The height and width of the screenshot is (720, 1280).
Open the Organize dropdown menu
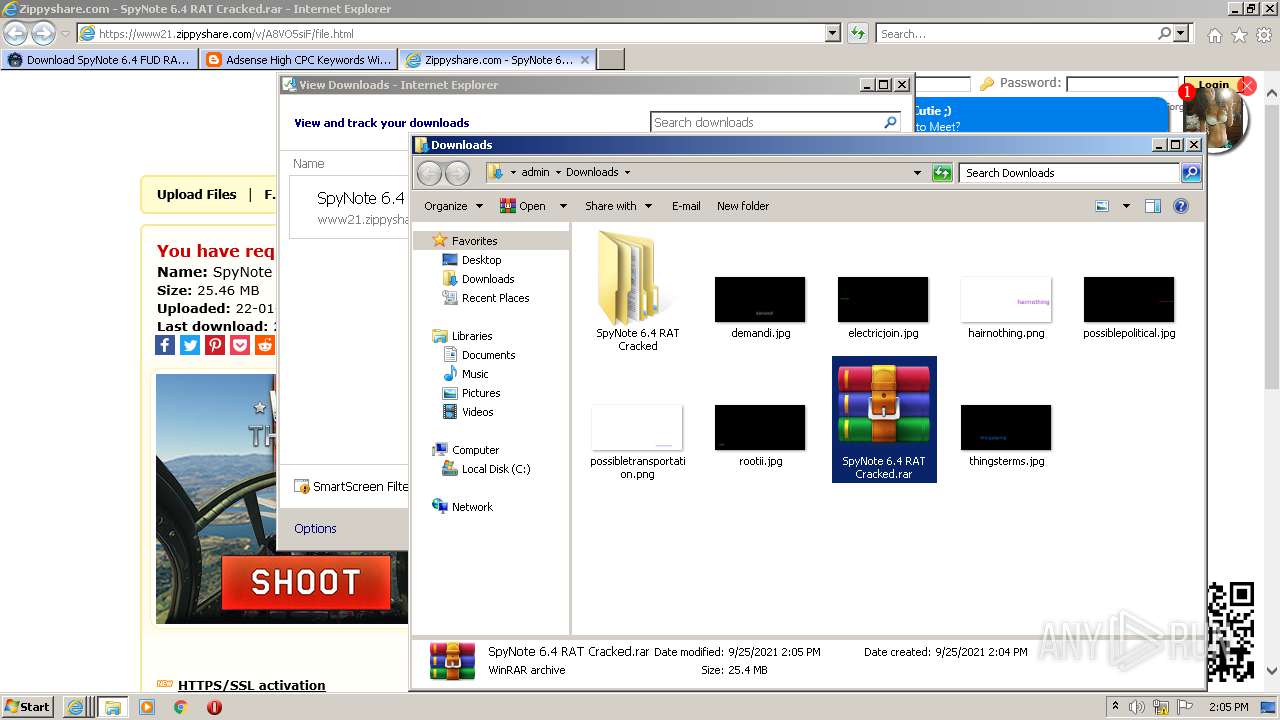[453, 206]
